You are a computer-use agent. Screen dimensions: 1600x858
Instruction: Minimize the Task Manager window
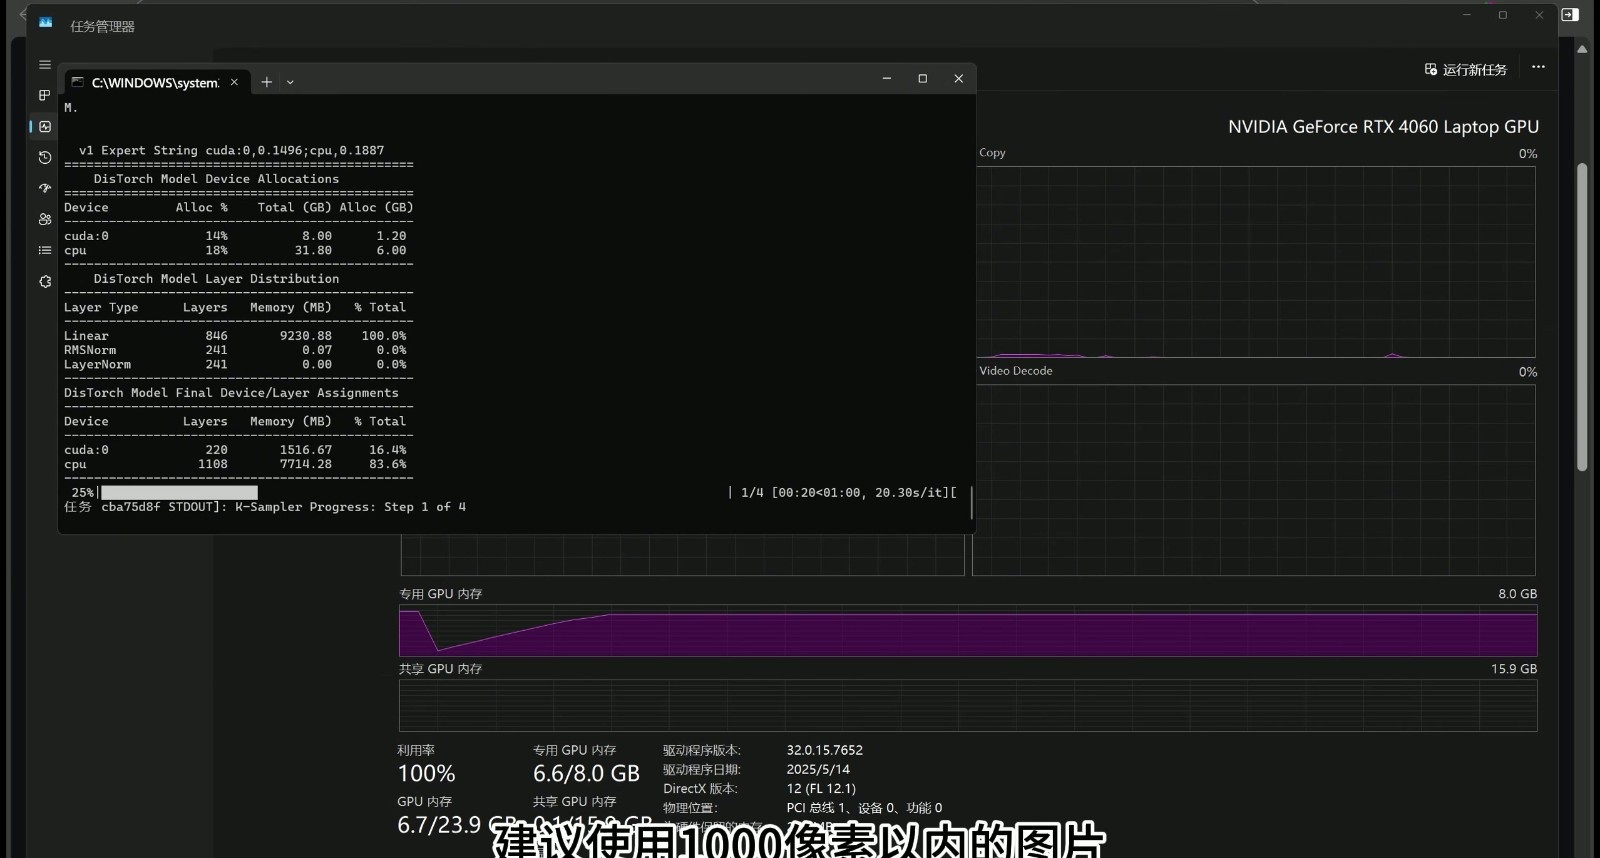[x=1466, y=15]
